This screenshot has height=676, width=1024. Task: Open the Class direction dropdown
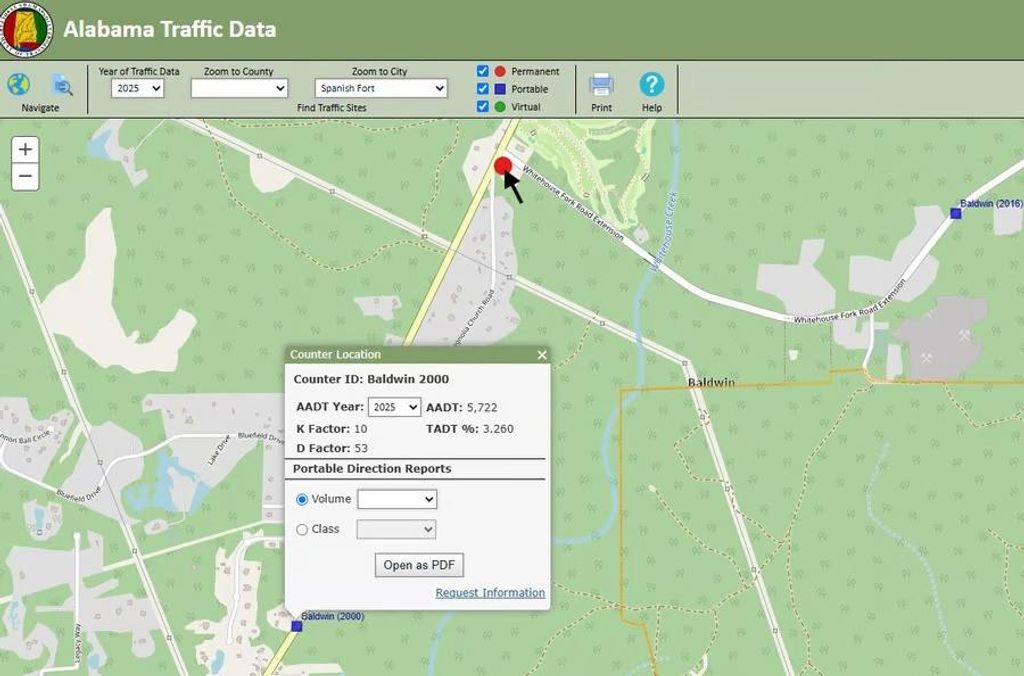[396, 529]
